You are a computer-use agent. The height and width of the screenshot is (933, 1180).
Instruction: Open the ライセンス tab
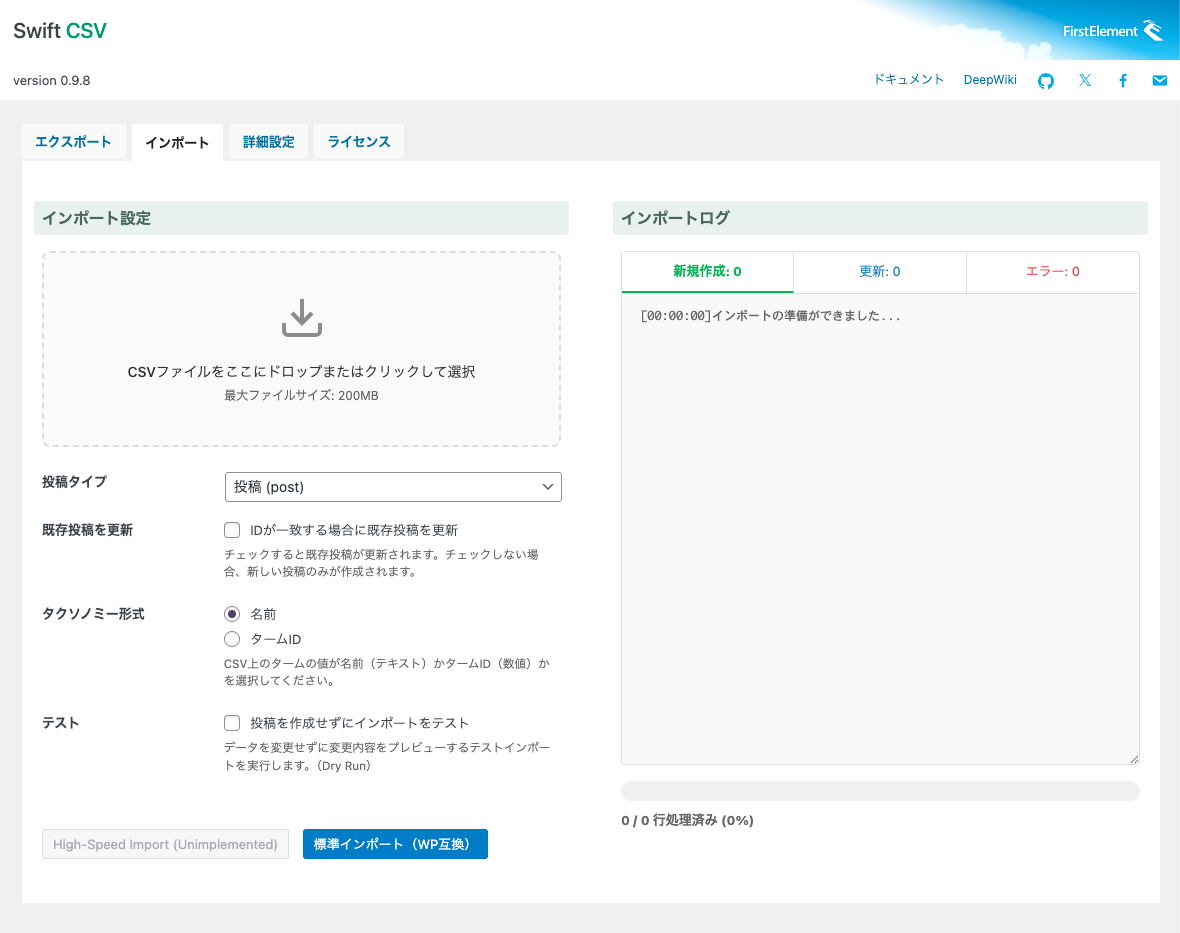pyautogui.click(x=359, y=142)
